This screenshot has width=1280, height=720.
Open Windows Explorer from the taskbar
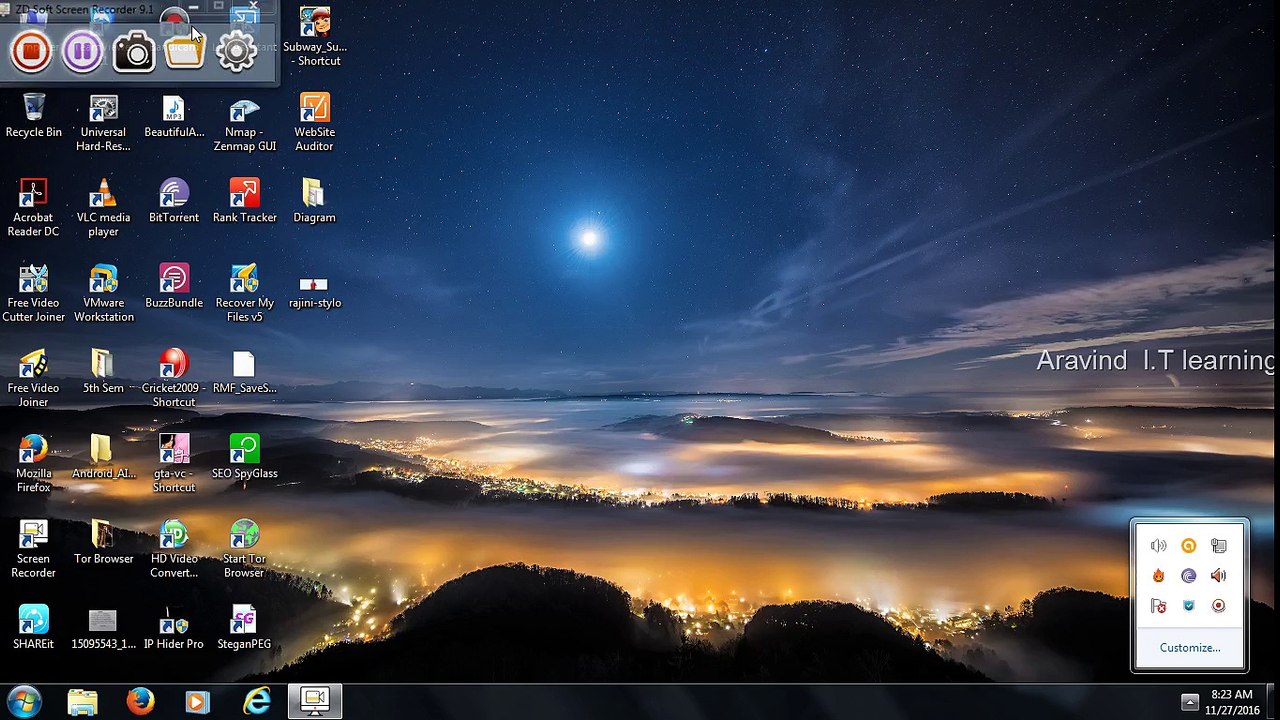point(83,702)
